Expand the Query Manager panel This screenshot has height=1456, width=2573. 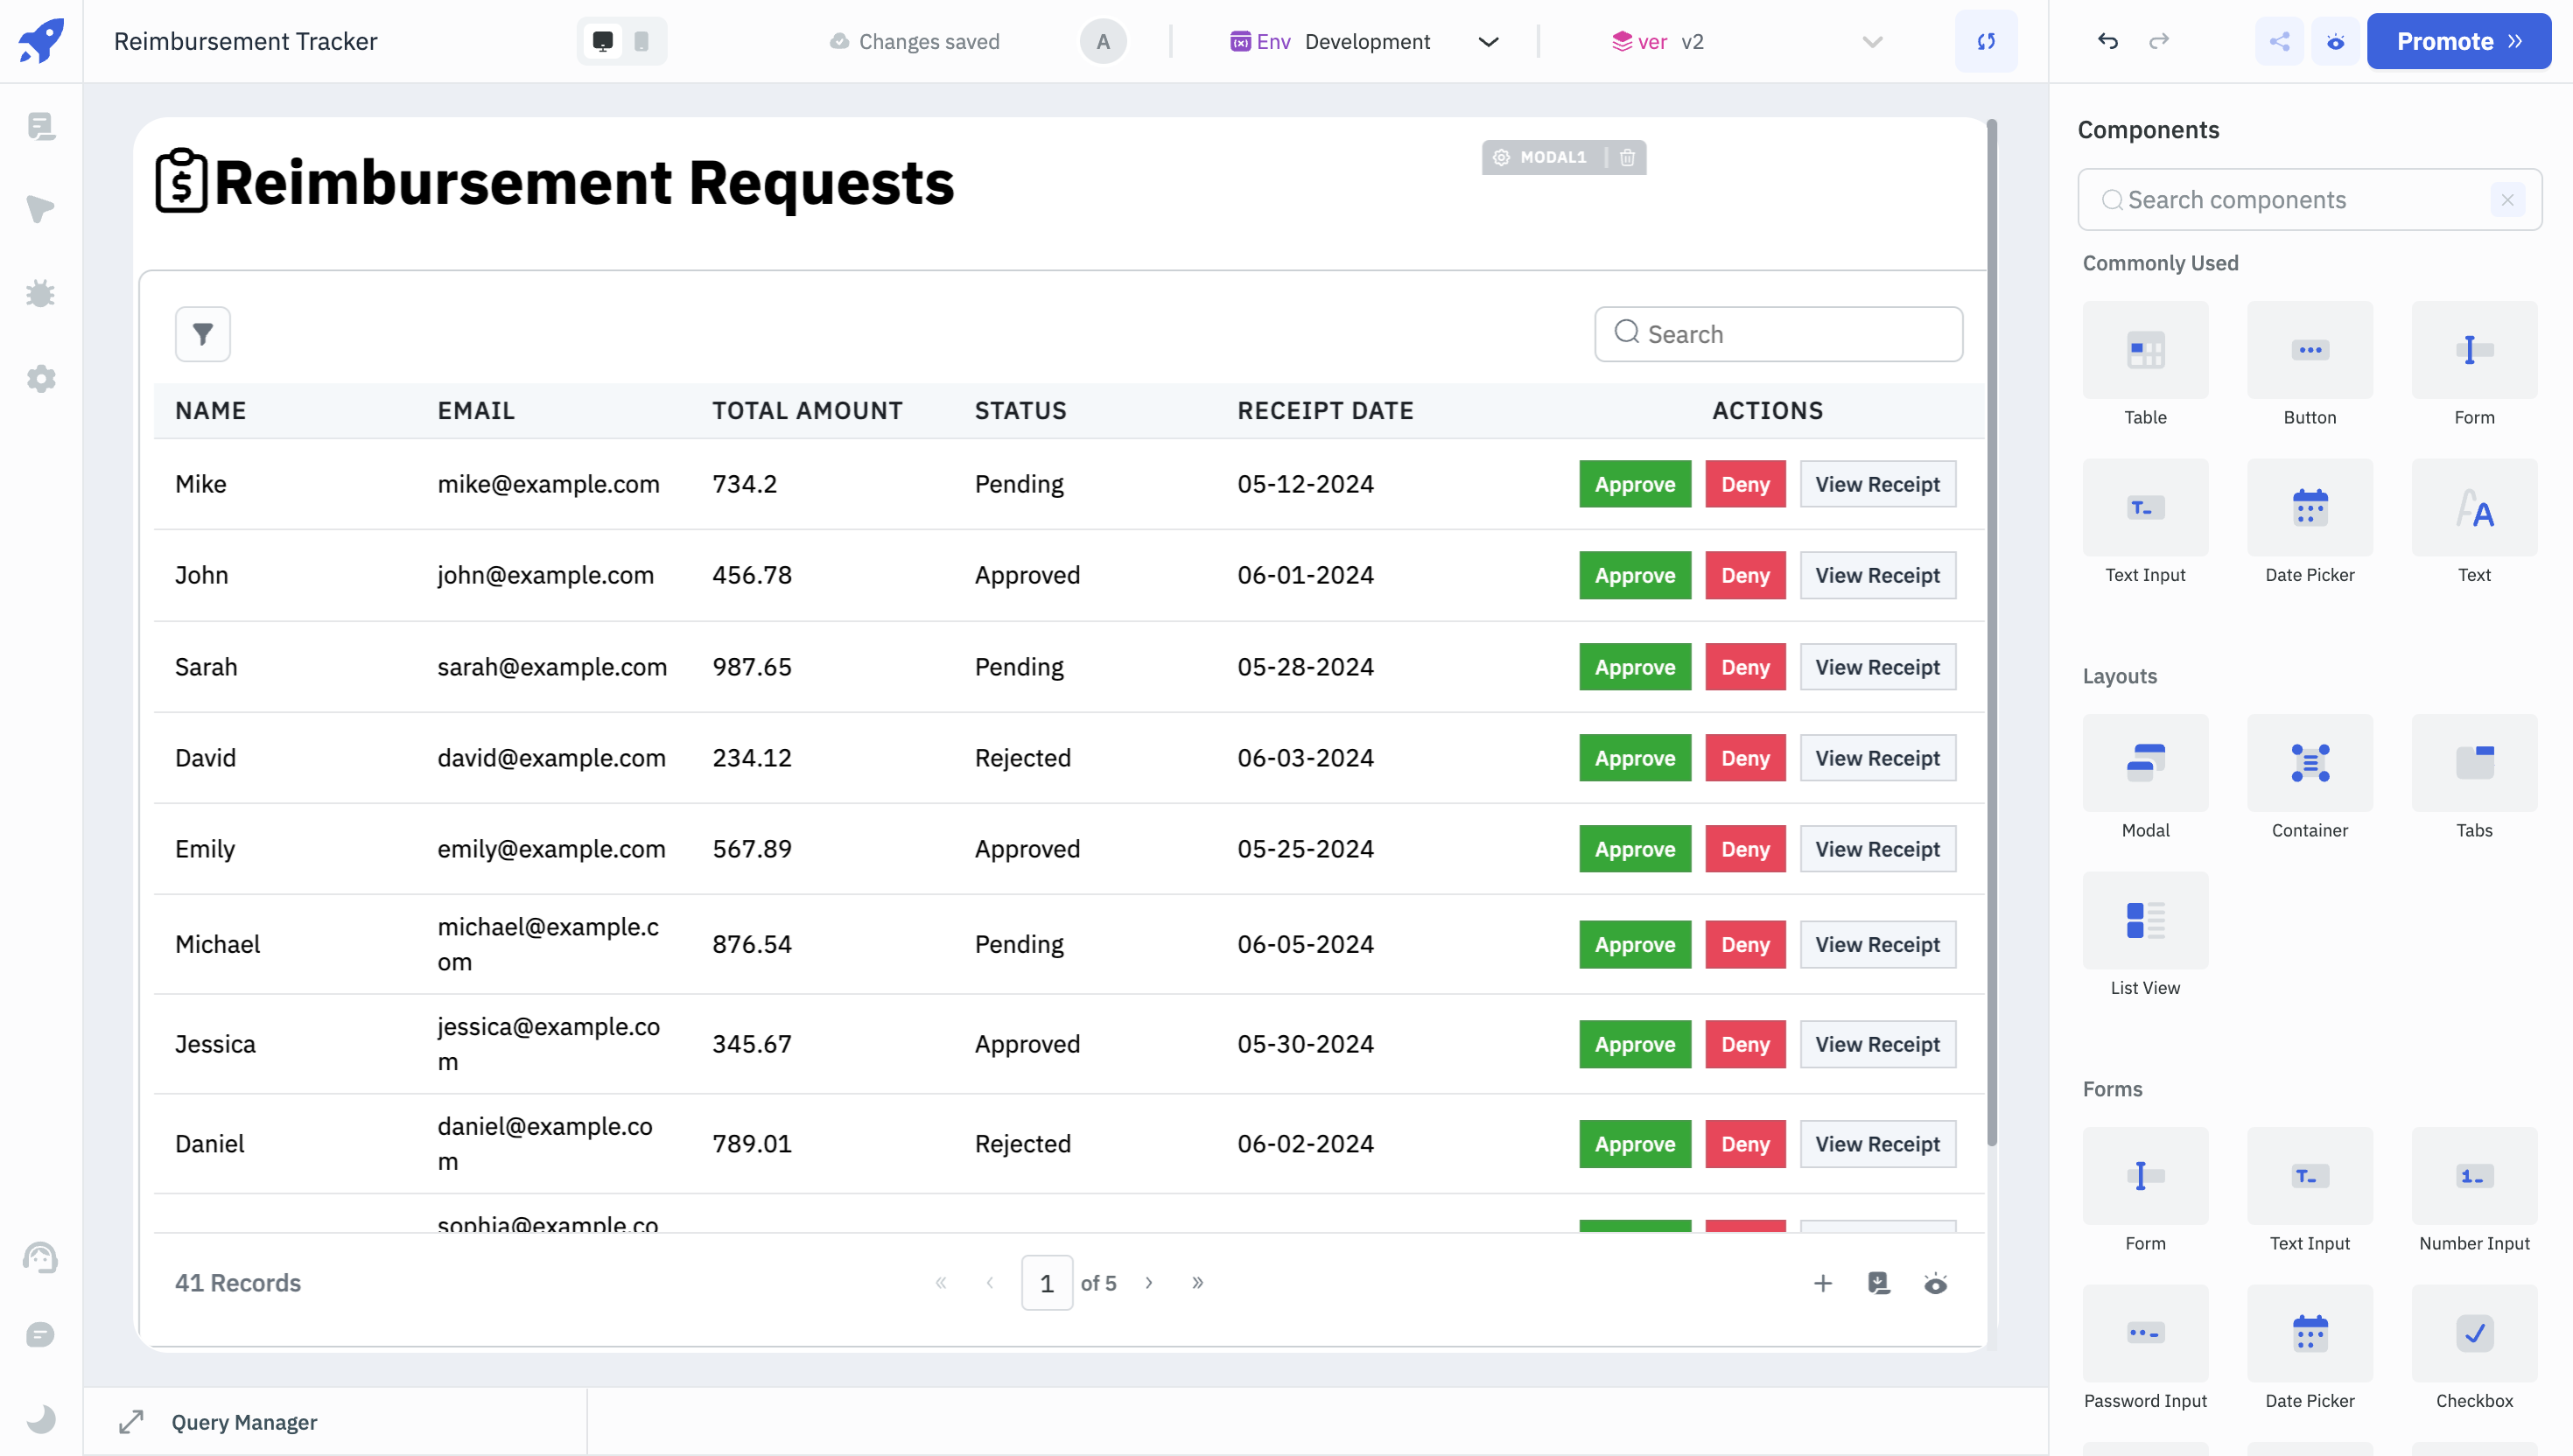[131, 1421]
